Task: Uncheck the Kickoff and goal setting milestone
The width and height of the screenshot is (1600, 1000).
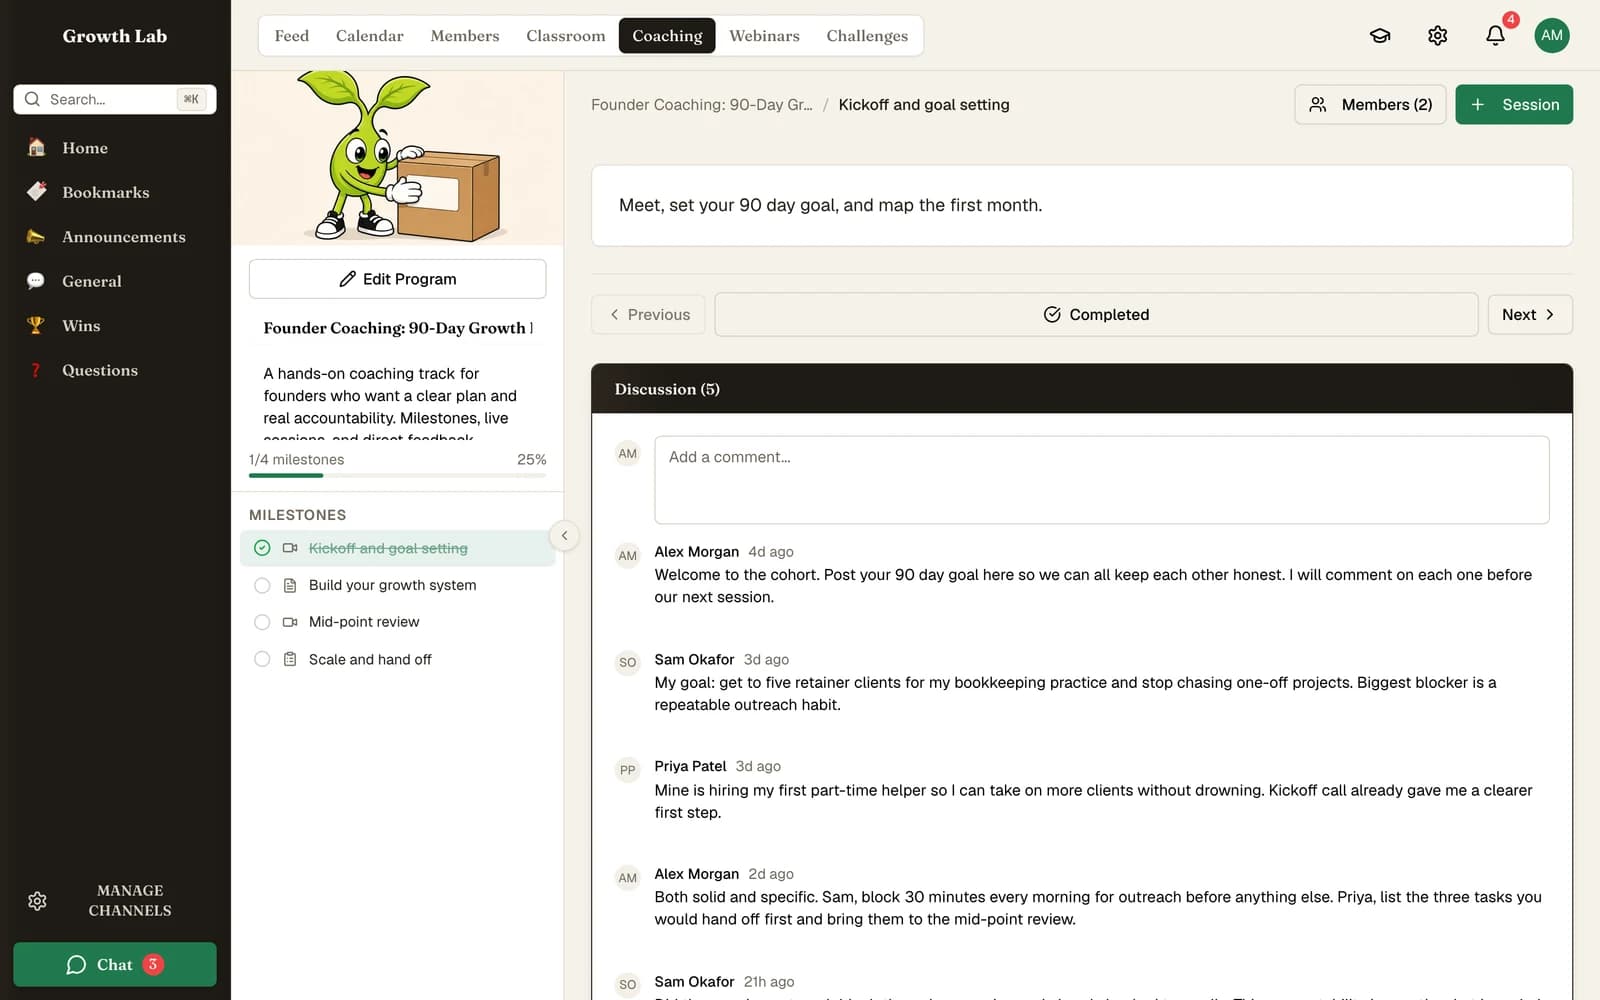Action: click(x=262, y=548)
